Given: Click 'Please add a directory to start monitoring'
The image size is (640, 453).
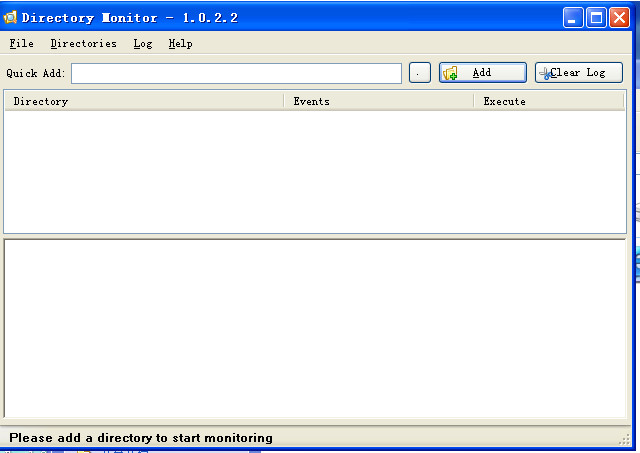Looking at the screenshot, I should click(x=141, y=438).
